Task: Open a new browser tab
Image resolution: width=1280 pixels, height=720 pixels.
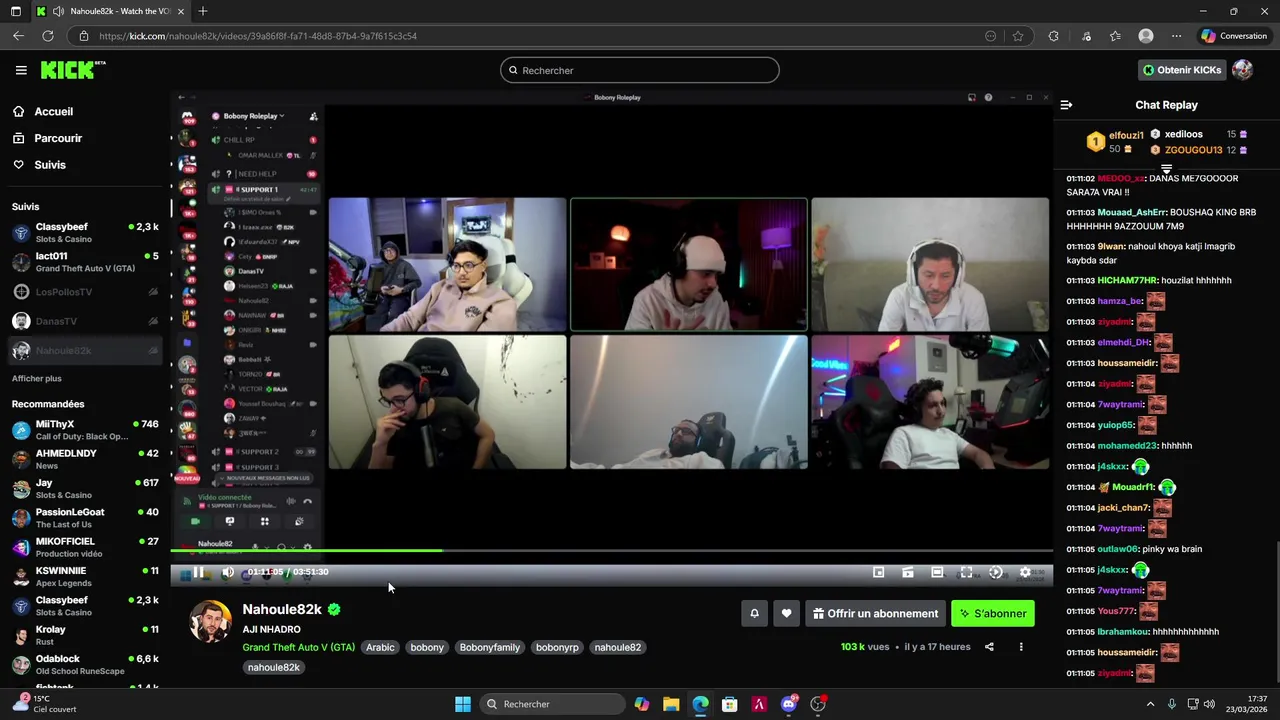Action: coord(202,11)
